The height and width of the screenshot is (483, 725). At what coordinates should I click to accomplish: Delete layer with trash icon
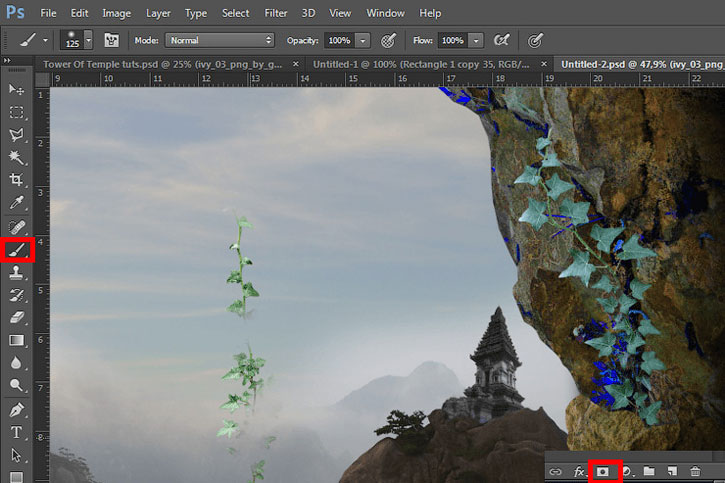click(695, 471)
